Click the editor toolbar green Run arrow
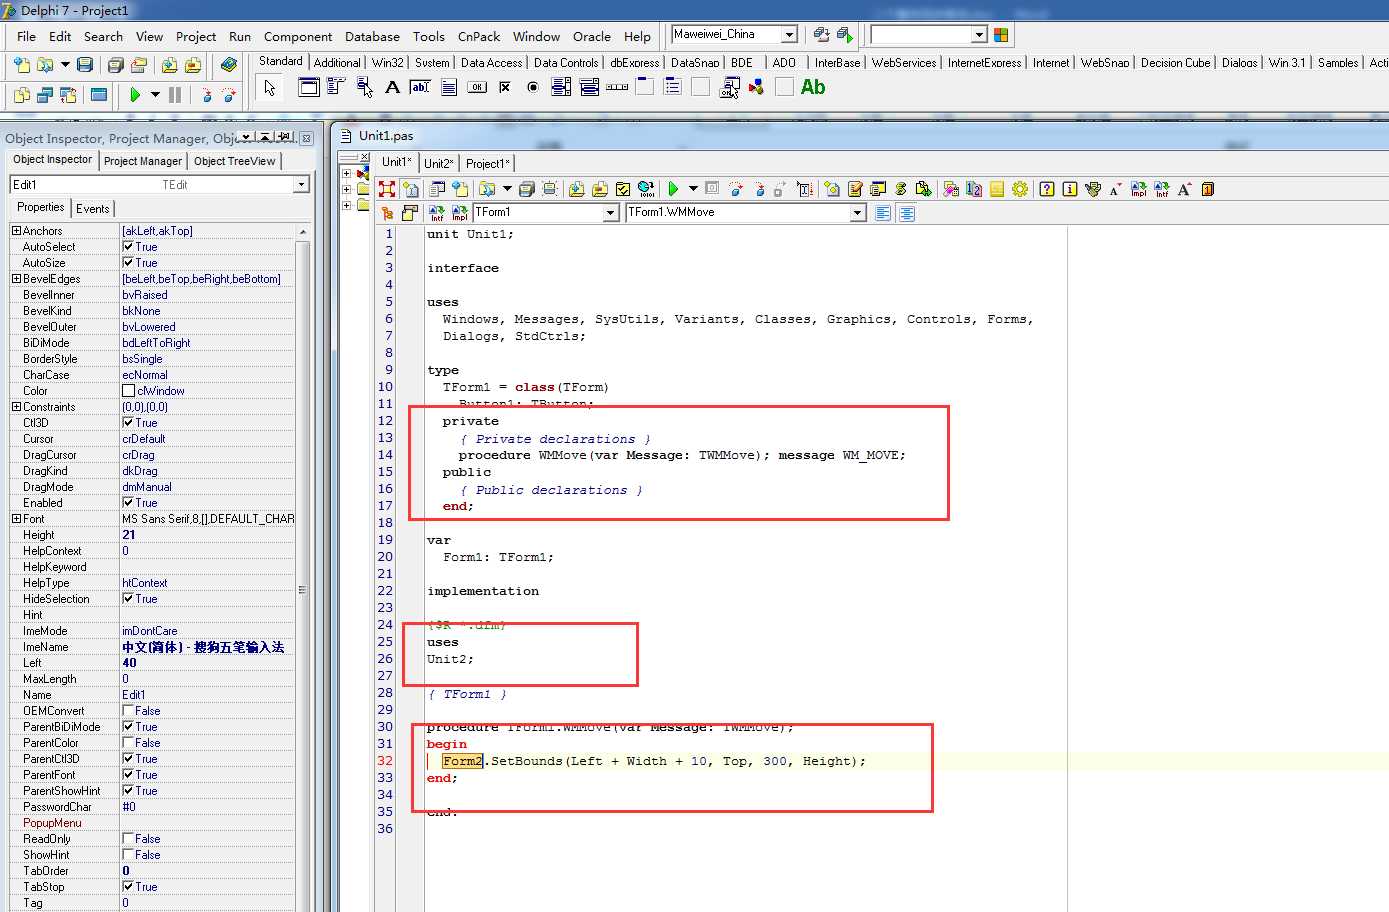The image size is (1389, 912). pos(673,189)
